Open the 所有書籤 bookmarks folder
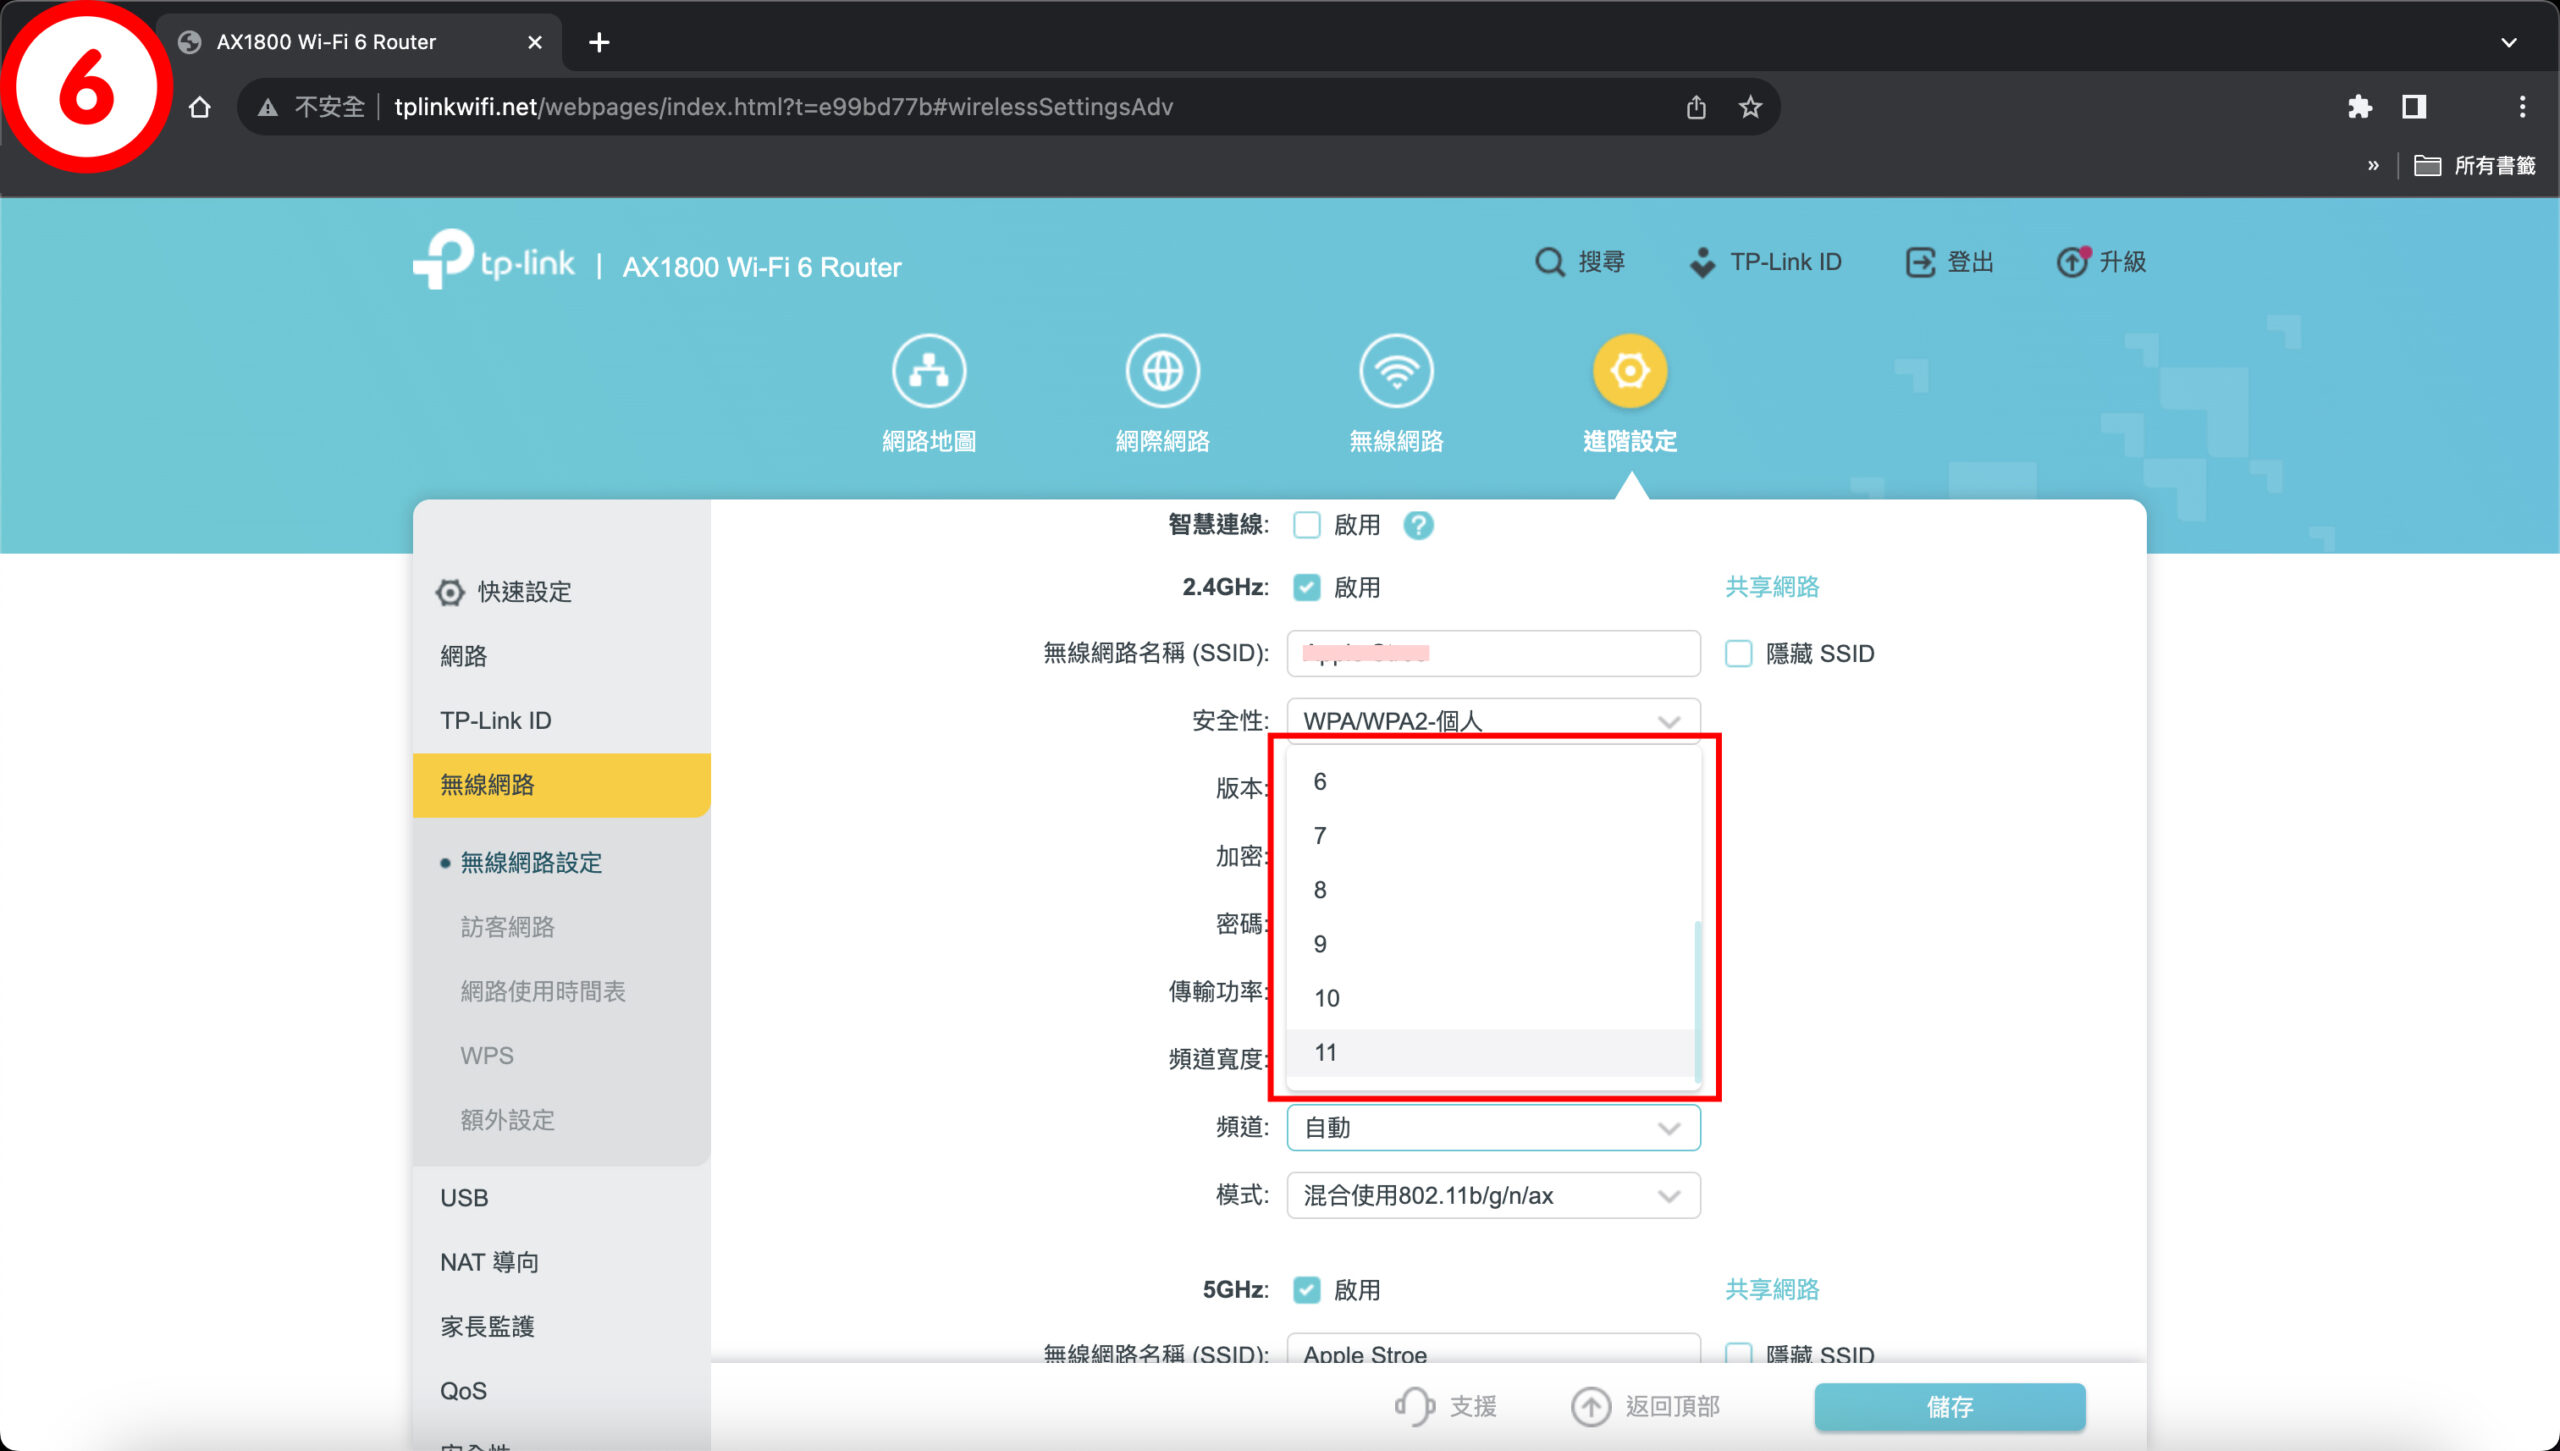Screen dimensions: 2560x1451 coord(2475,165)
